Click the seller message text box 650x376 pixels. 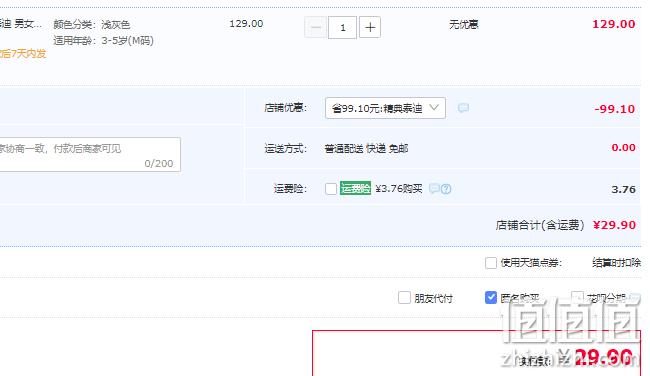pyautogui.click(x=89, y=154)
